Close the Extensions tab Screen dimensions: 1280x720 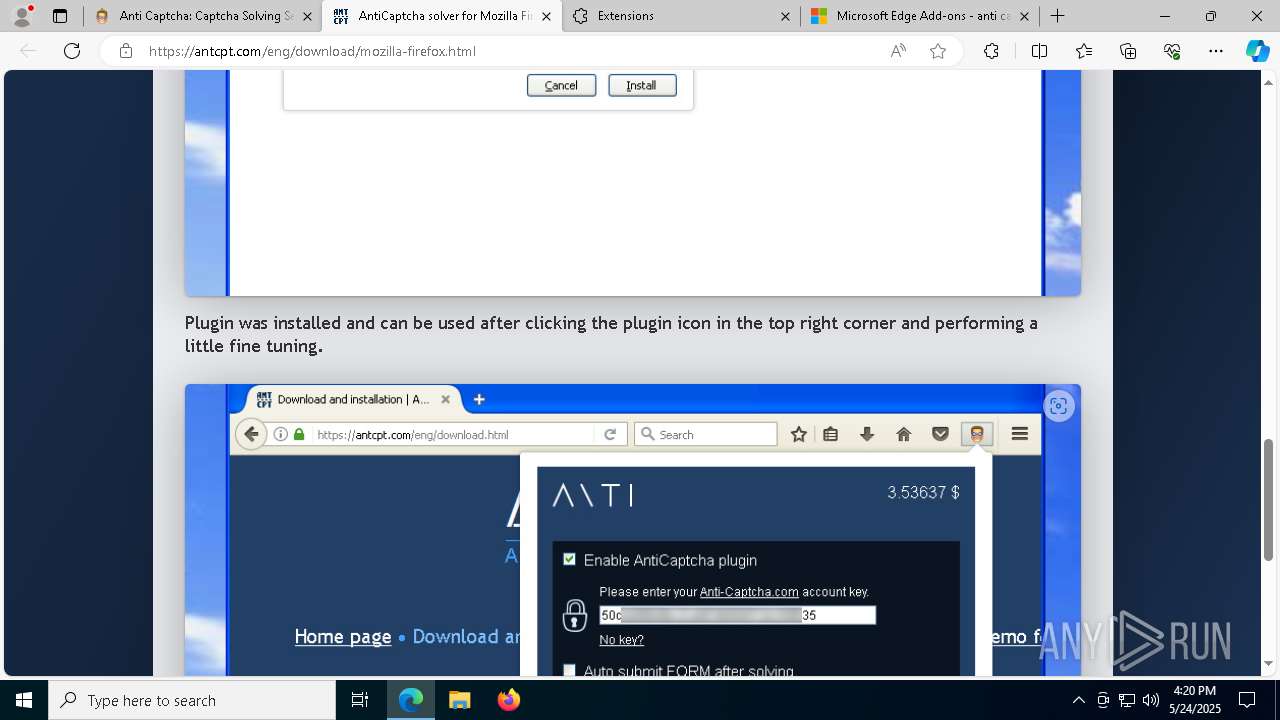tap(785, 16)
